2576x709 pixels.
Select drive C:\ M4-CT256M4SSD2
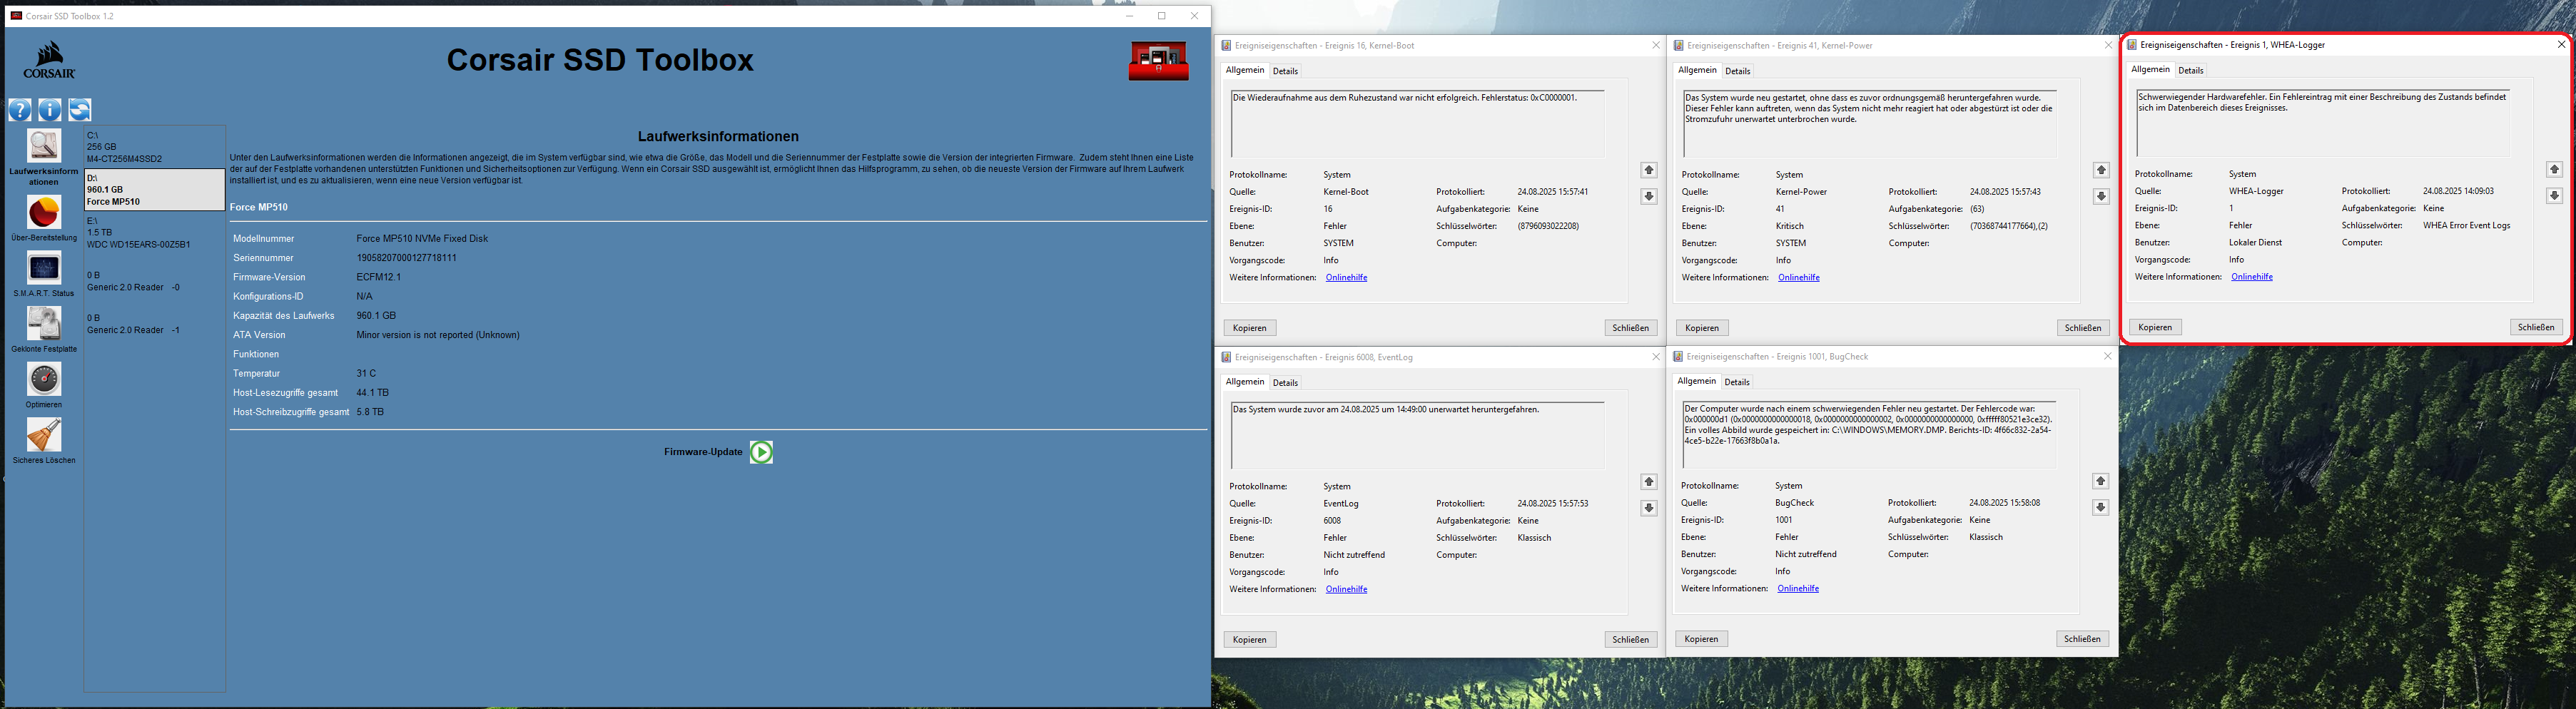[155, 147]
